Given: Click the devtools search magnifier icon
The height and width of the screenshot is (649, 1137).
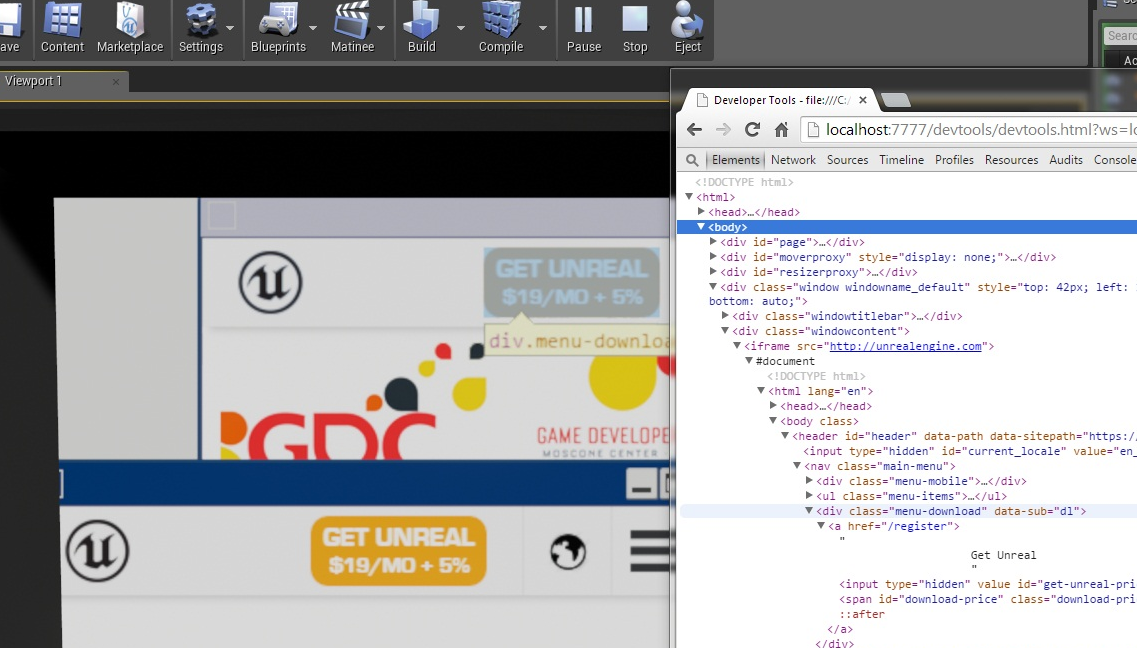Looking at the screenshot, I should pyautogui.click(x=692, y=160).
